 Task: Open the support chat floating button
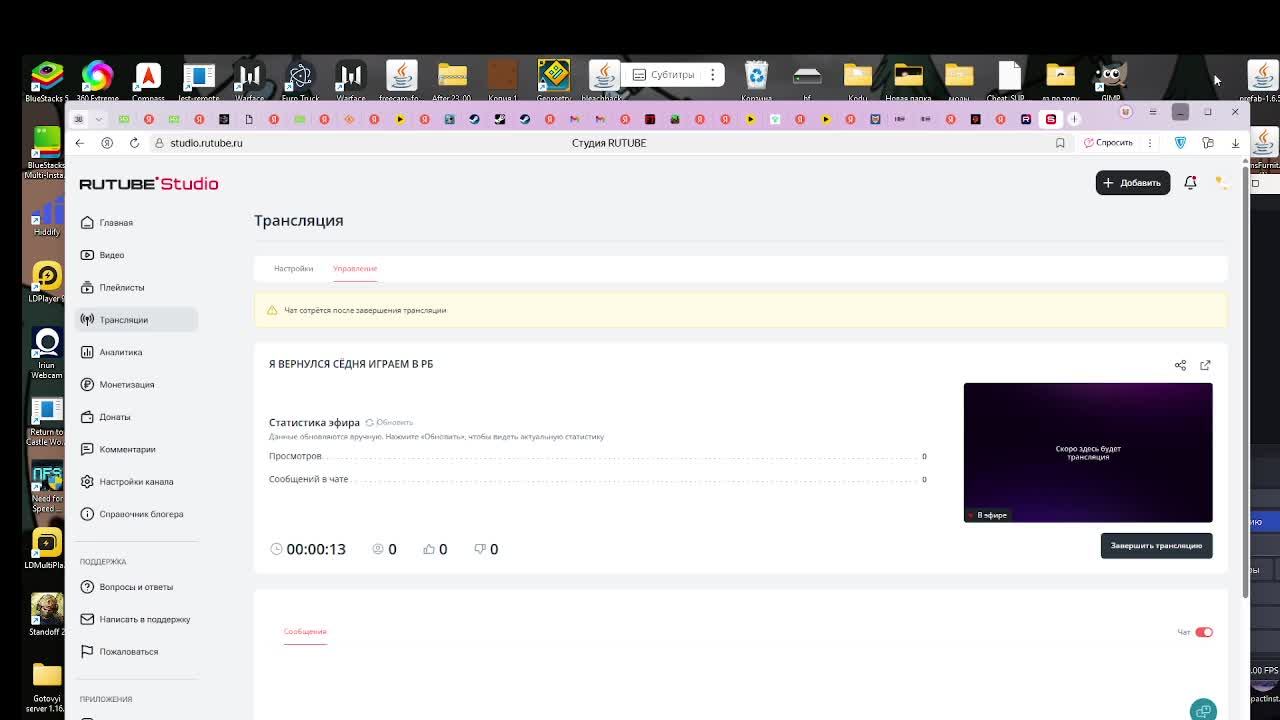click(x=1203, y=710)
